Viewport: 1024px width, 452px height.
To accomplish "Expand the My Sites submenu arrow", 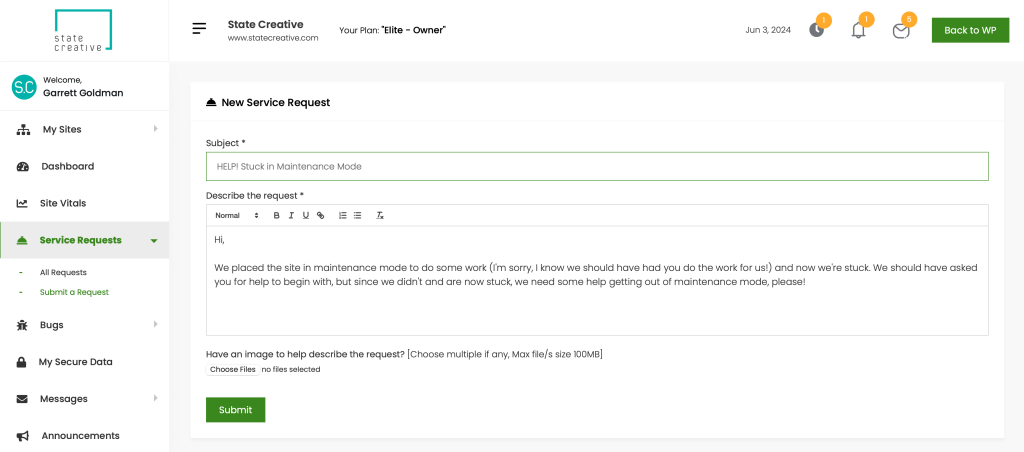I will [x=155, y=129].
